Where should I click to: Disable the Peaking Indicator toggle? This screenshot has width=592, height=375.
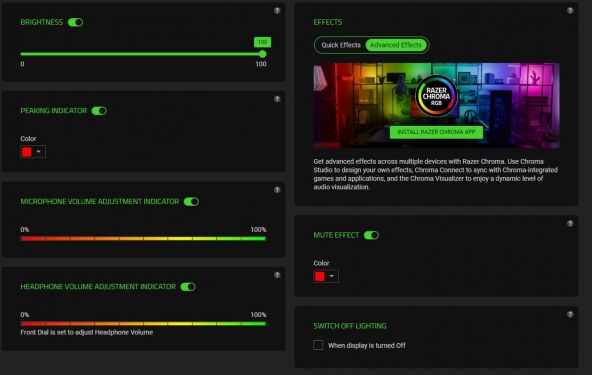(x=99, y=111)
